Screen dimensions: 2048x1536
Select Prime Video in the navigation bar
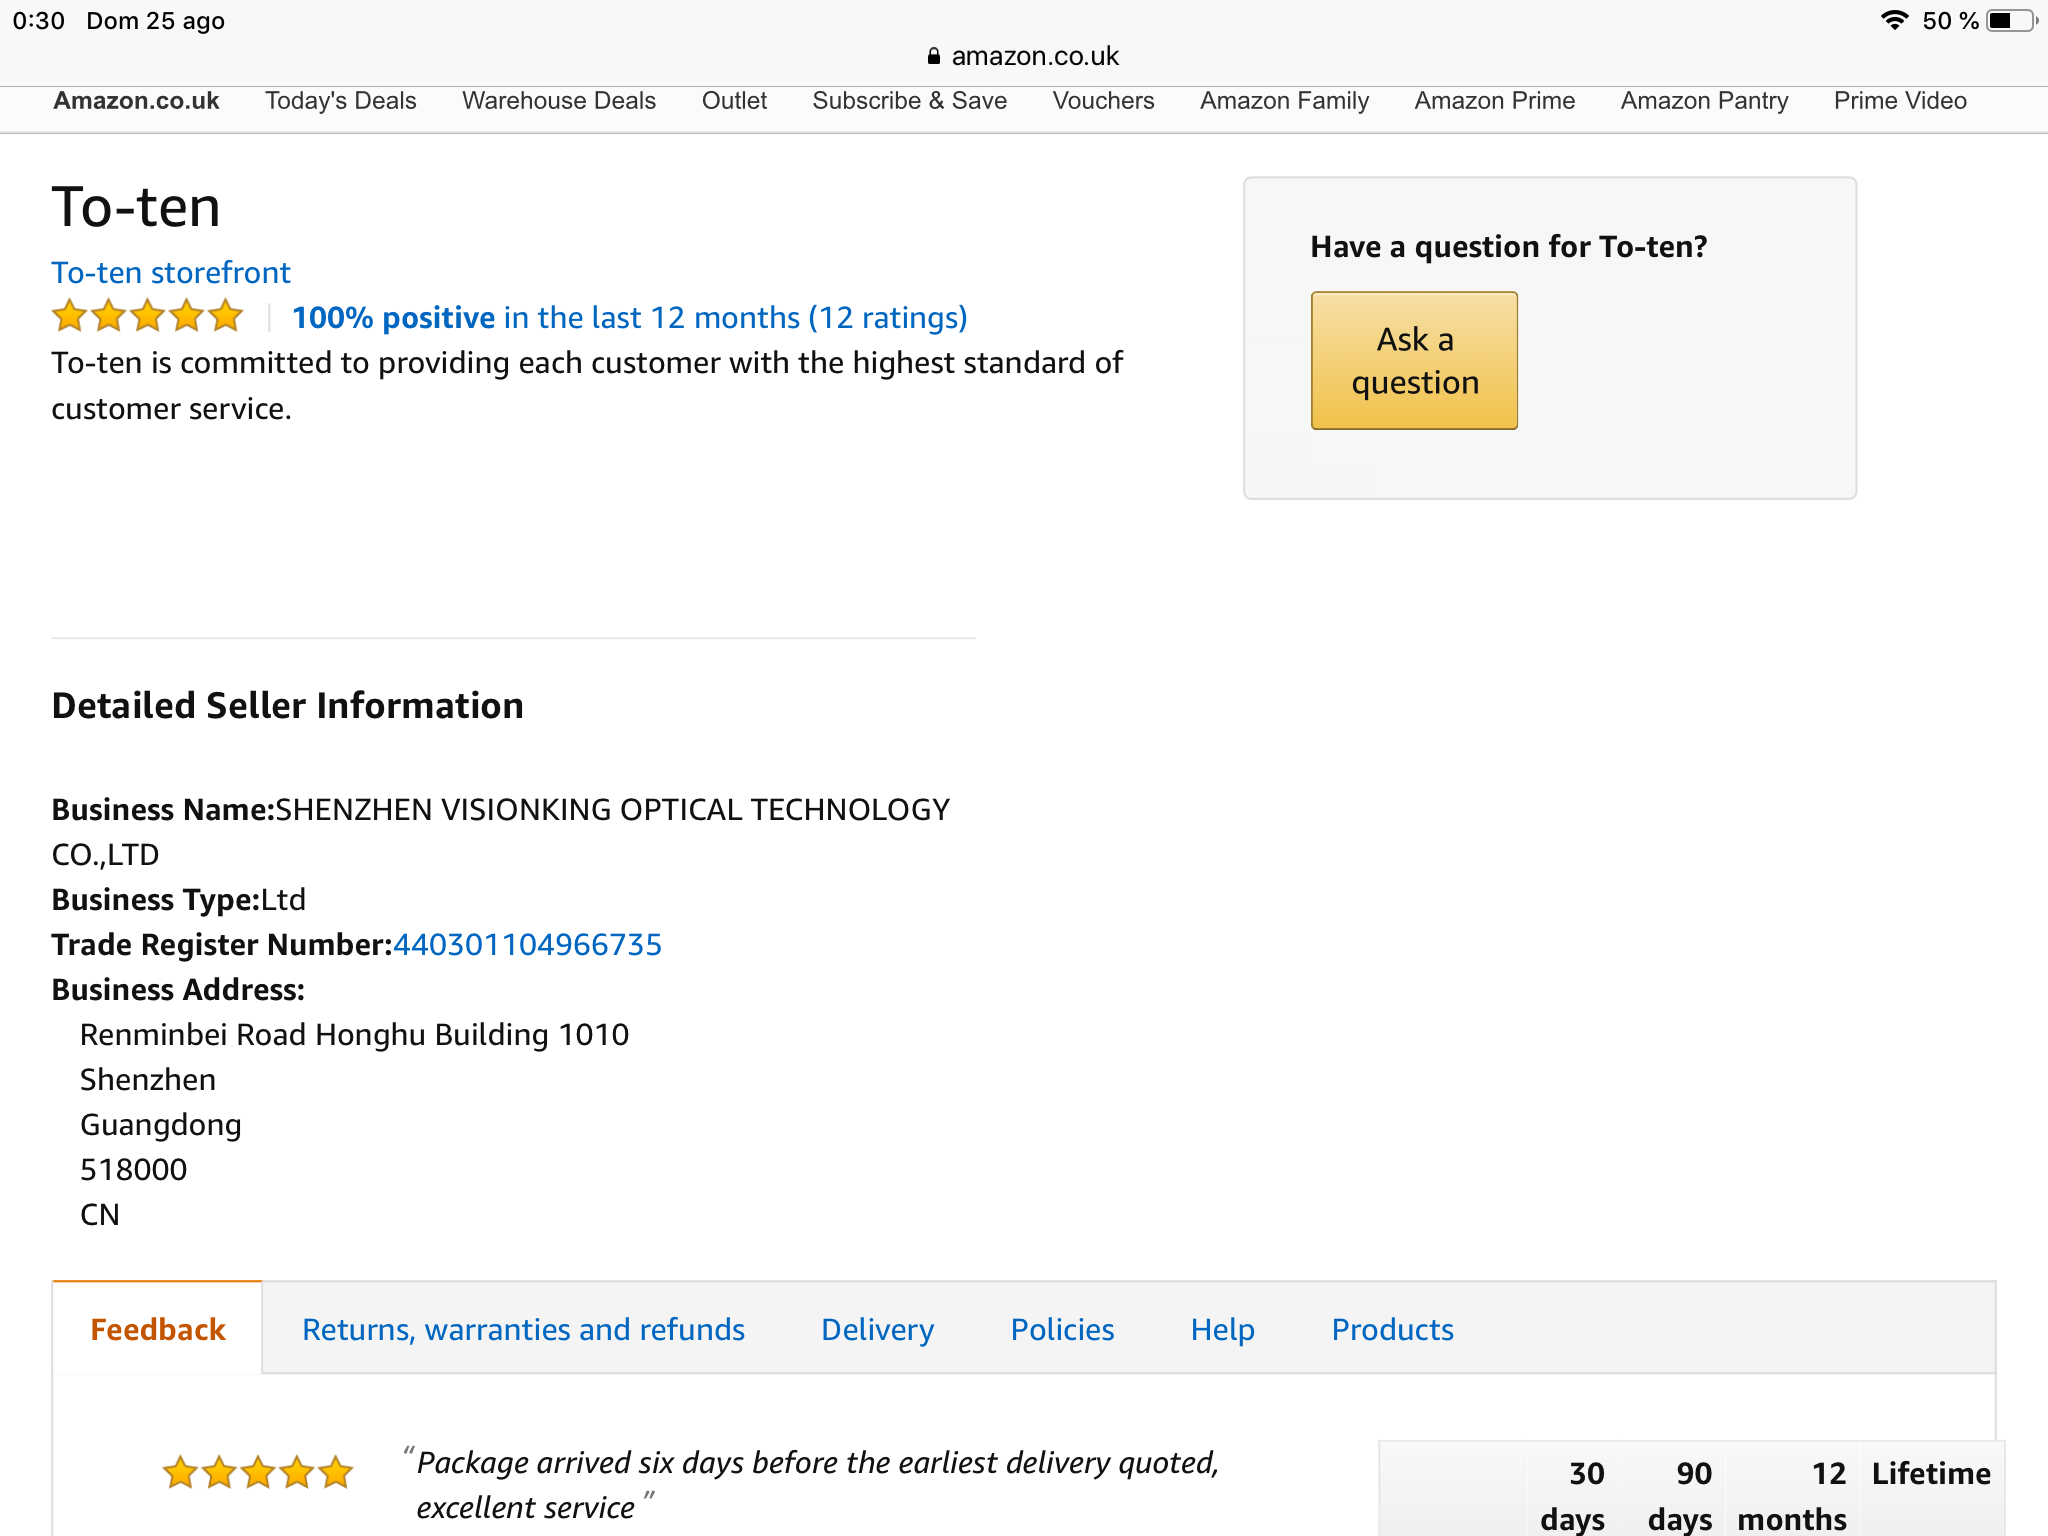pyautogui.click(x=1899, y=101)
